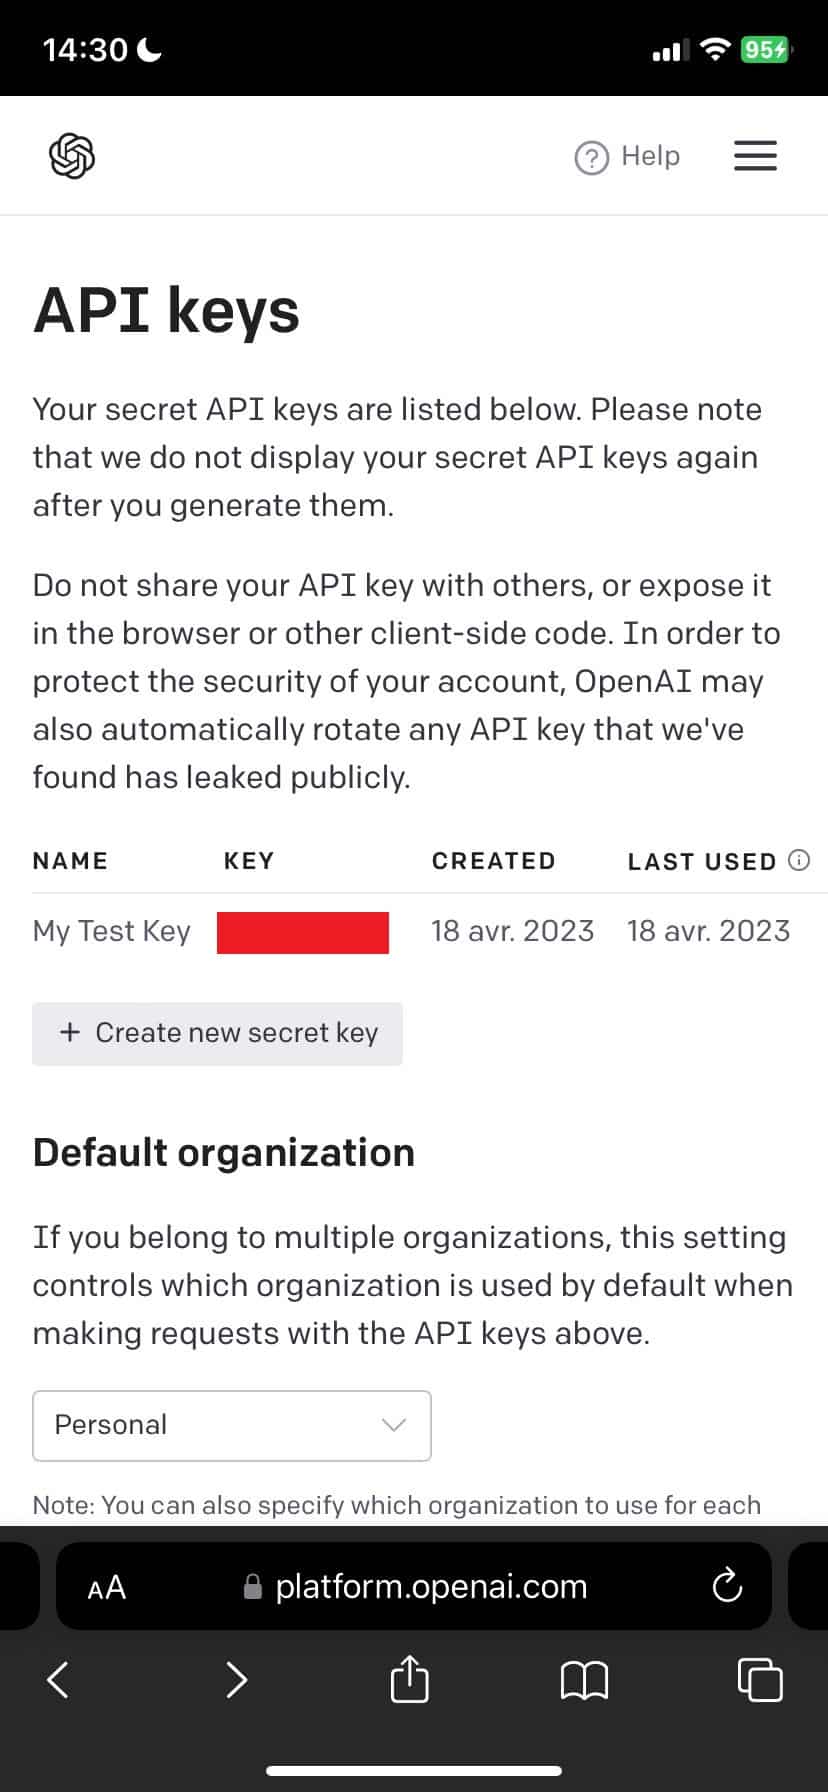Screen dimensions: 828x1792
Task: Tap the red redacted key value
Action: [x=303, y=932]
